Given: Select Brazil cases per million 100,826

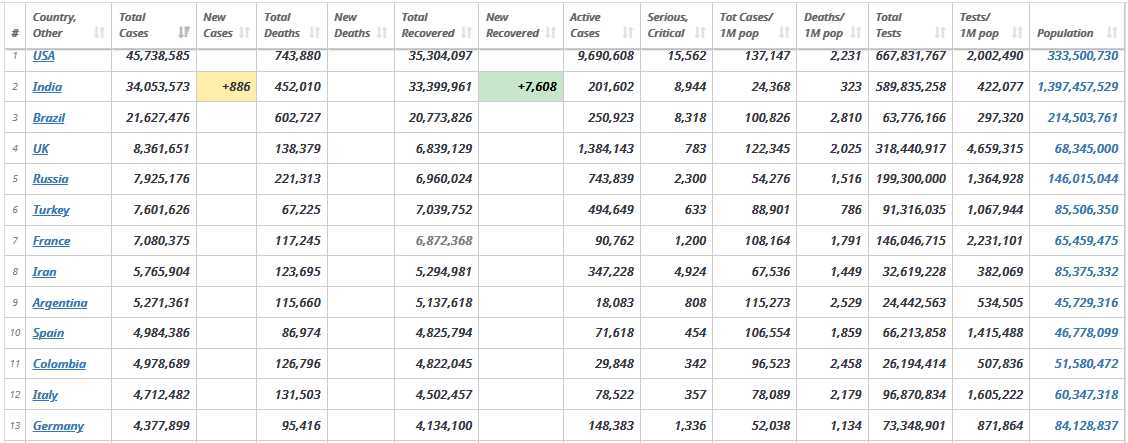Looking at the screenshot, I should coord(767,118).
